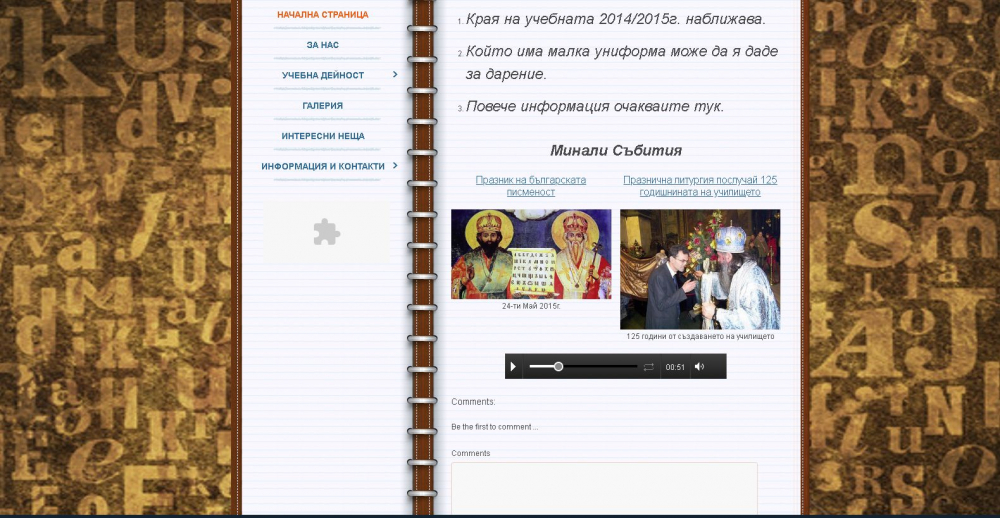1000x518 pixels.
Task: Select ИНТЕРЕСНИ НЕЩА in sidebar
Action: [323, 136]
